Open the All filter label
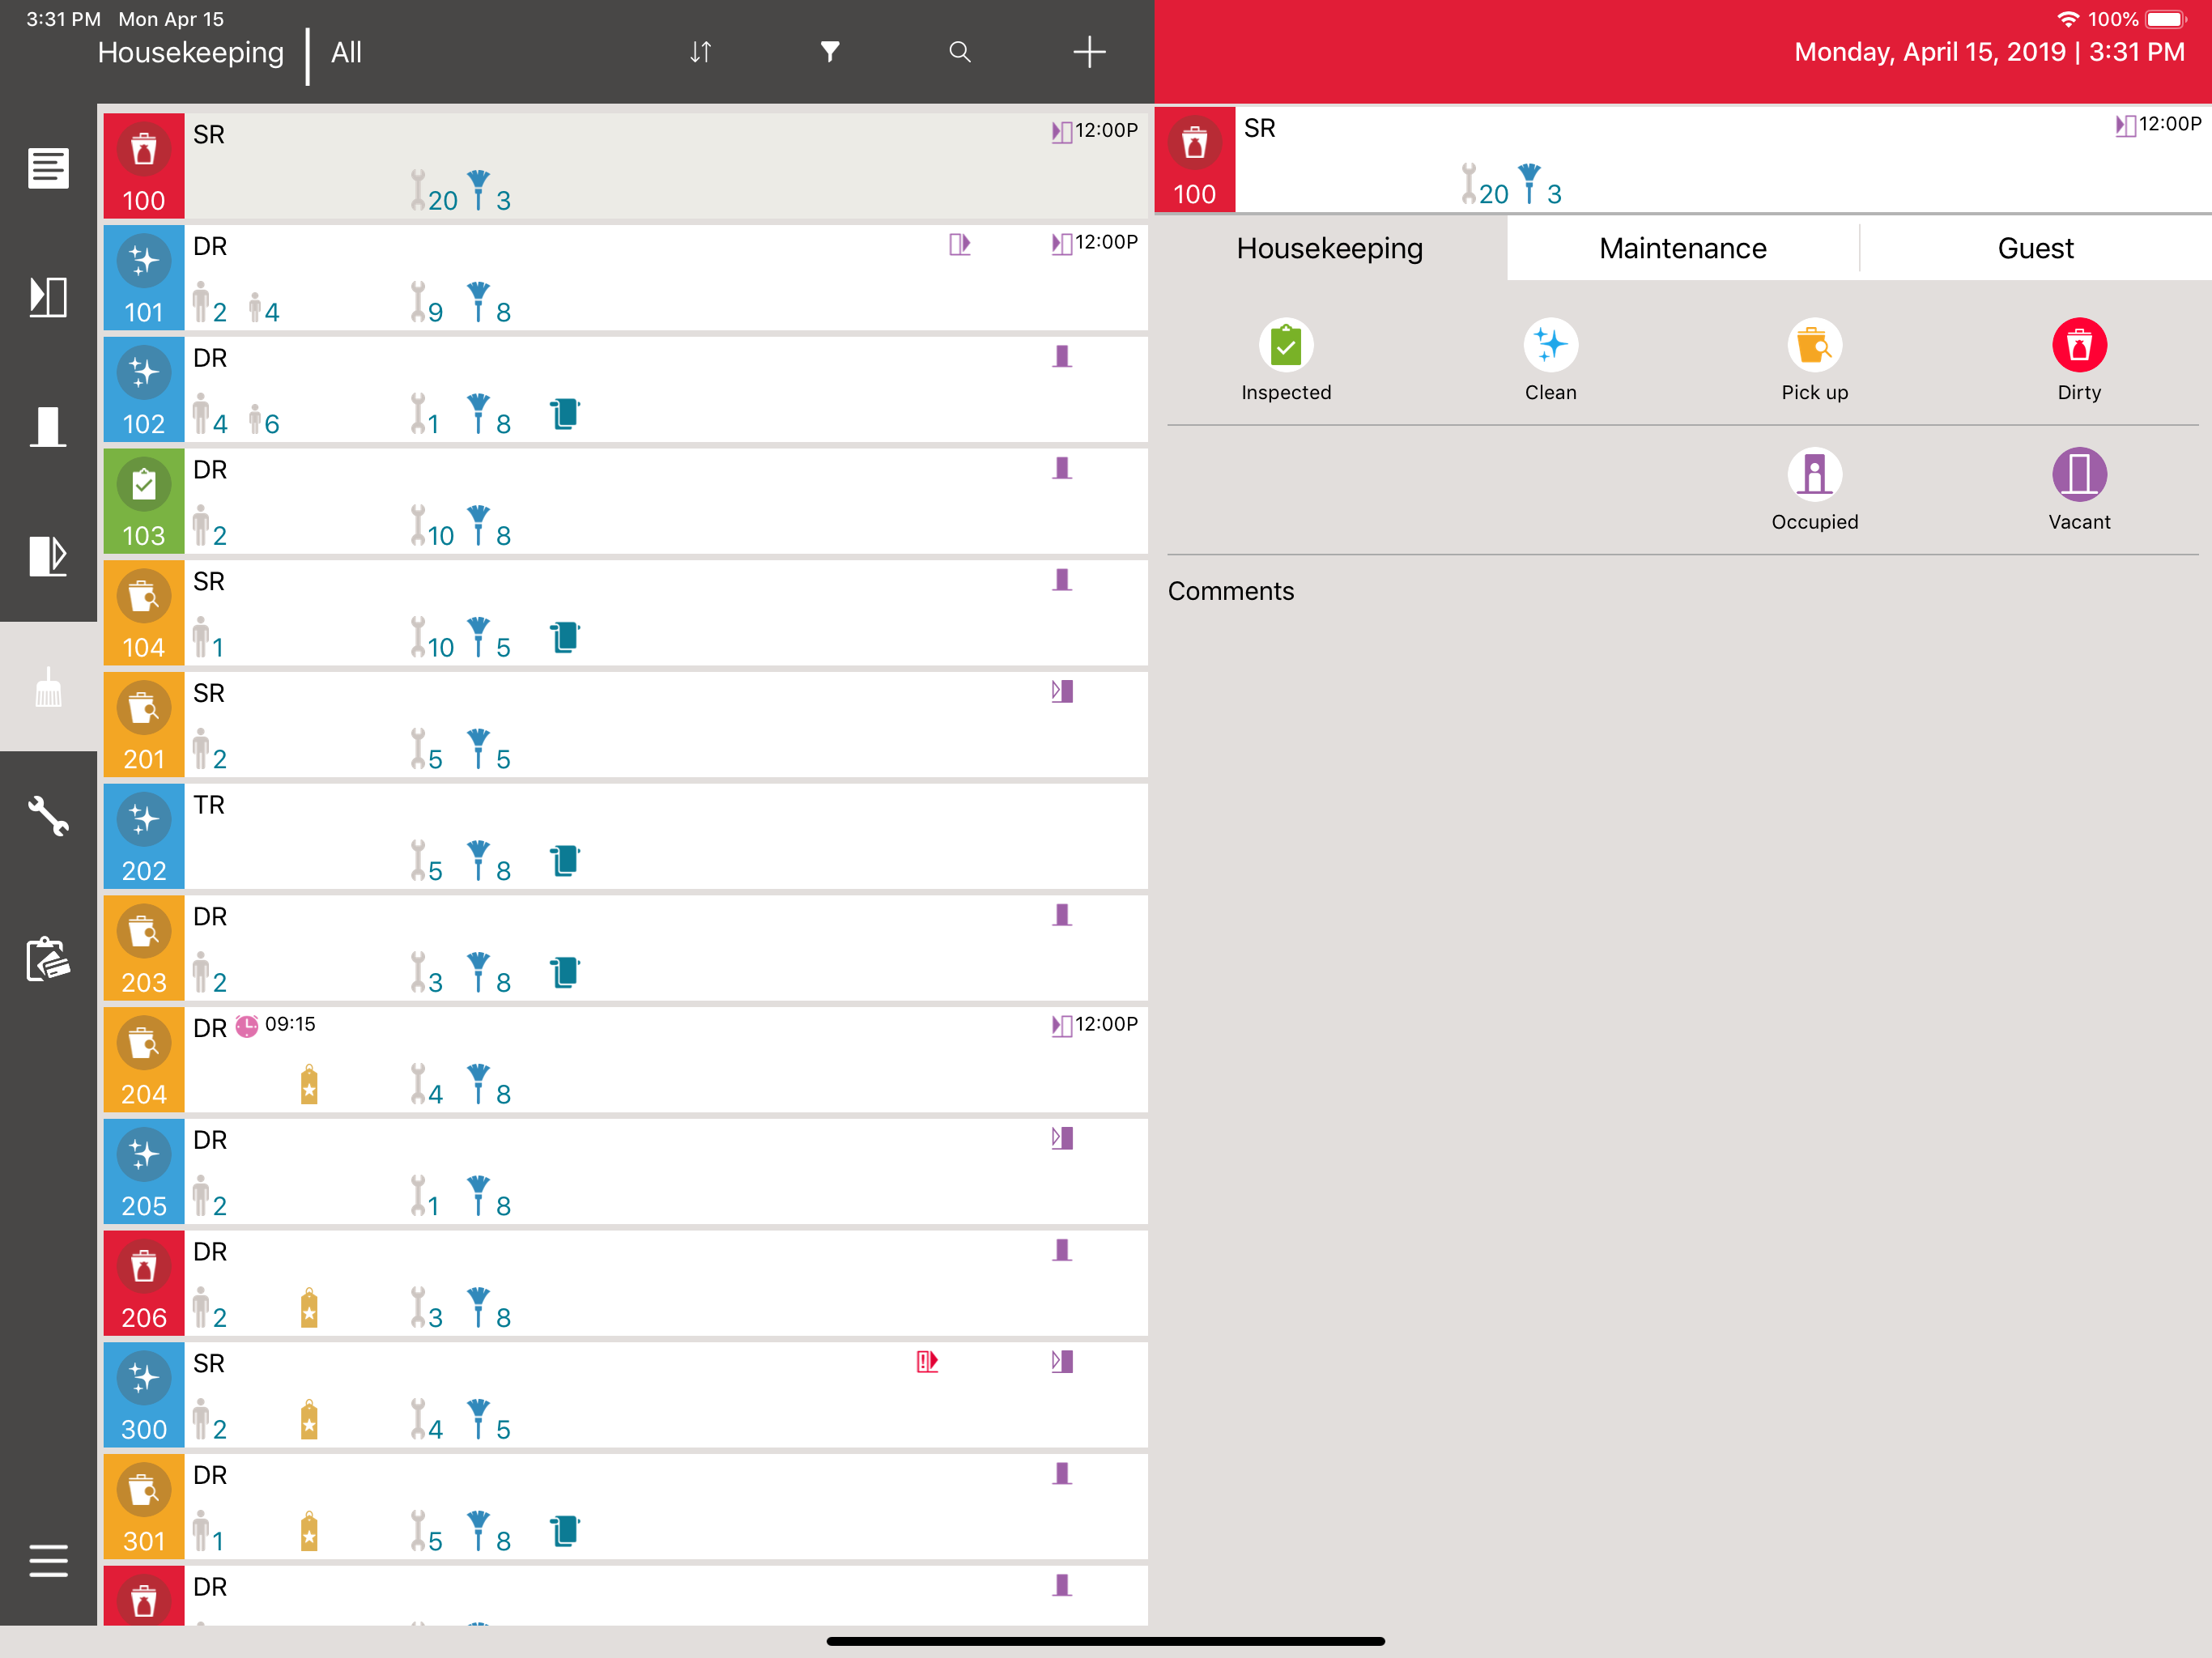Image resolution: width=2212 pixels, height=1658 pixels. coord(346,52)
